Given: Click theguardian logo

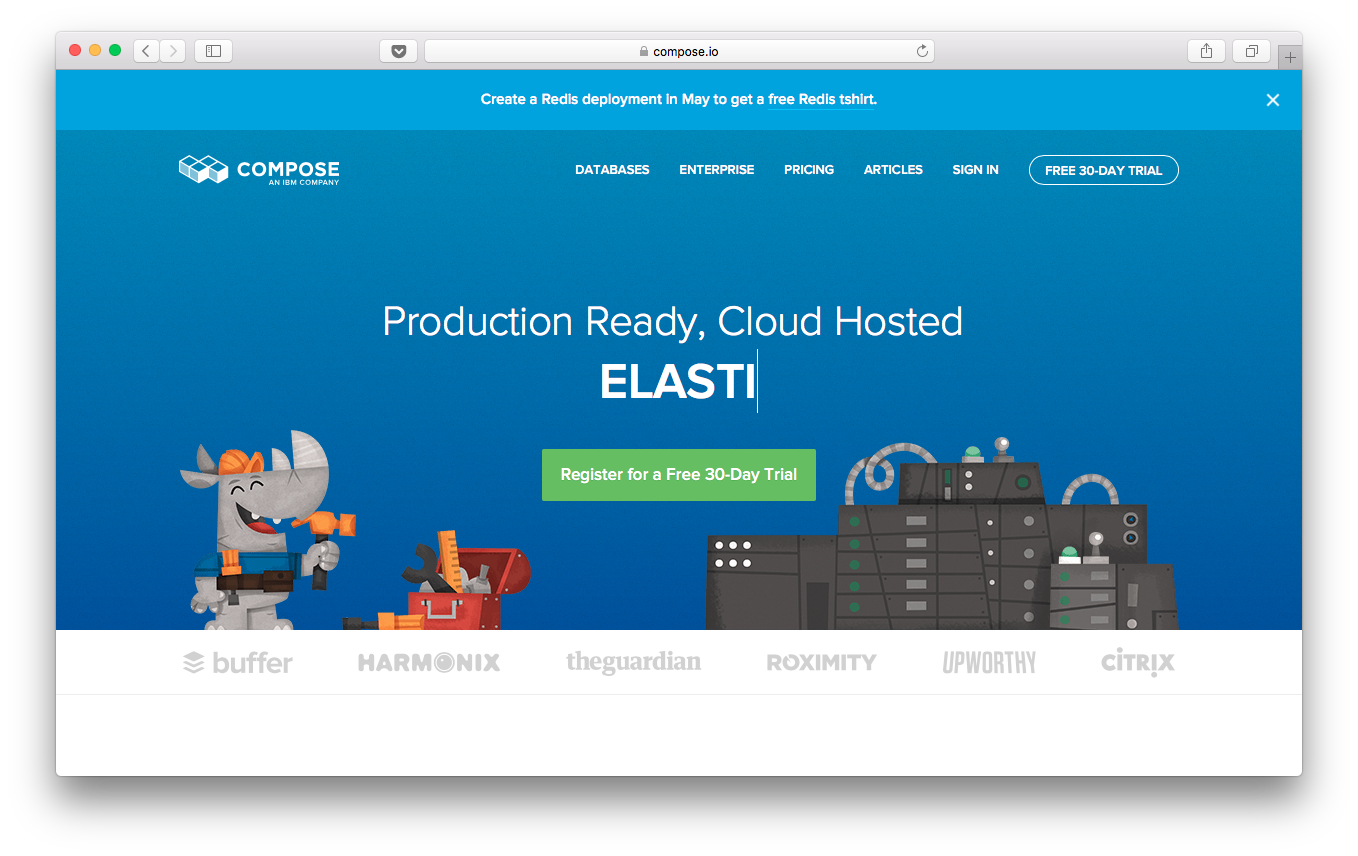Looking at the screenshot, I should 633,662.
